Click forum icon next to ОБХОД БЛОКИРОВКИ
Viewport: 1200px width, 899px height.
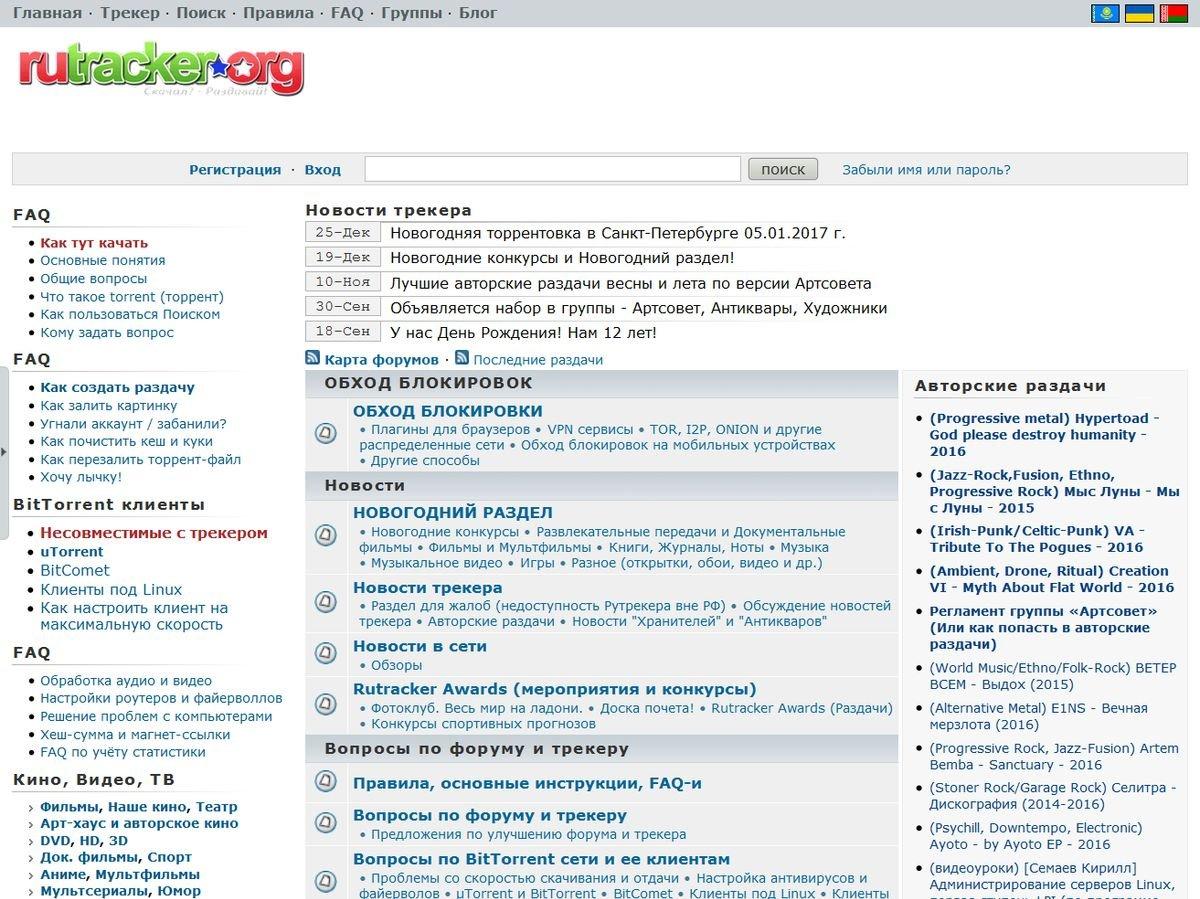click(325, 434)
